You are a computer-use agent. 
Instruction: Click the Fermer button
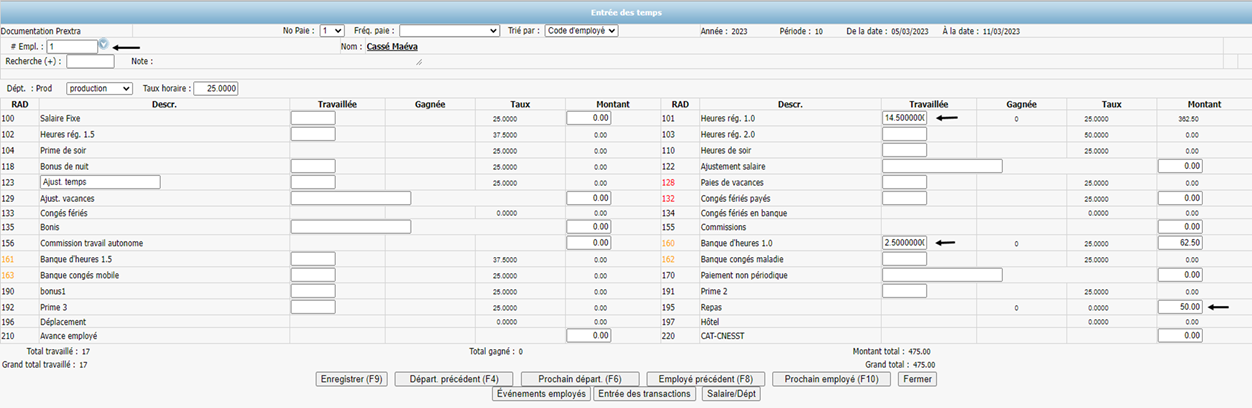(x=917, y=380)
